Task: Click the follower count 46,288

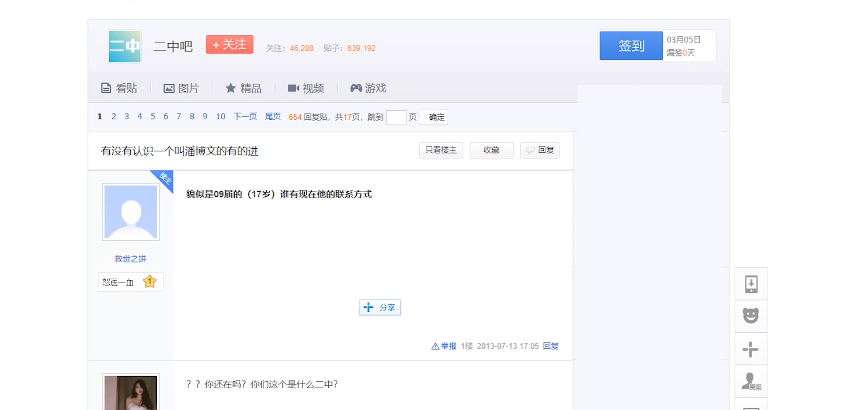Action: (302, 48)
